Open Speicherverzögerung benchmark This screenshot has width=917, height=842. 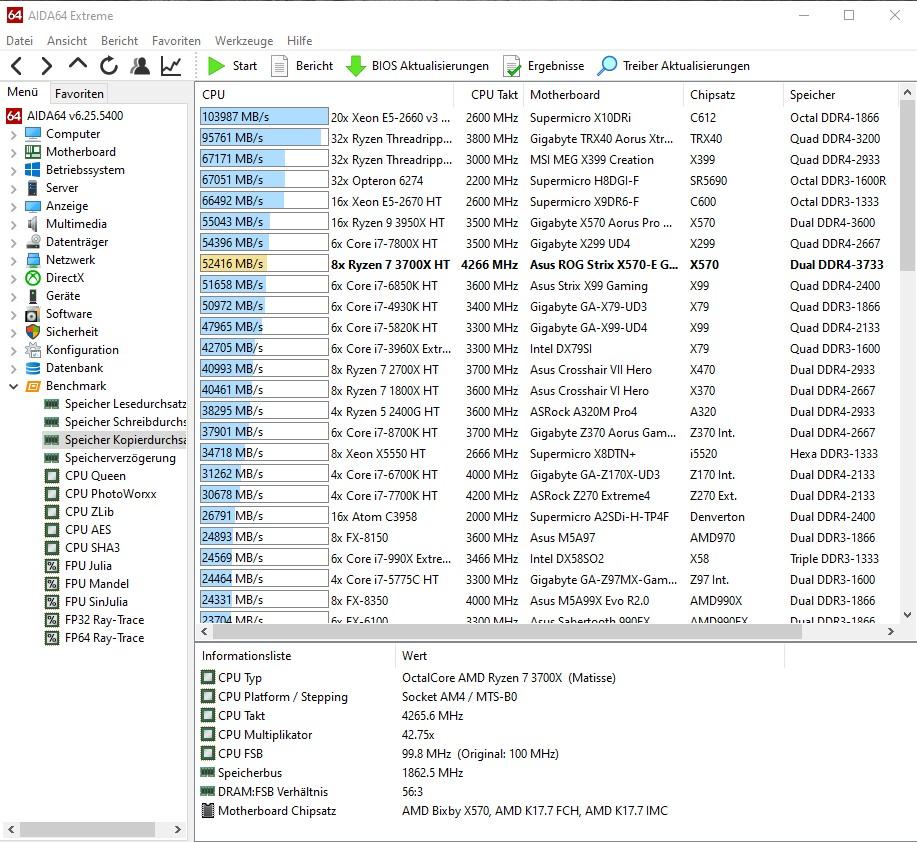point(110,458)
